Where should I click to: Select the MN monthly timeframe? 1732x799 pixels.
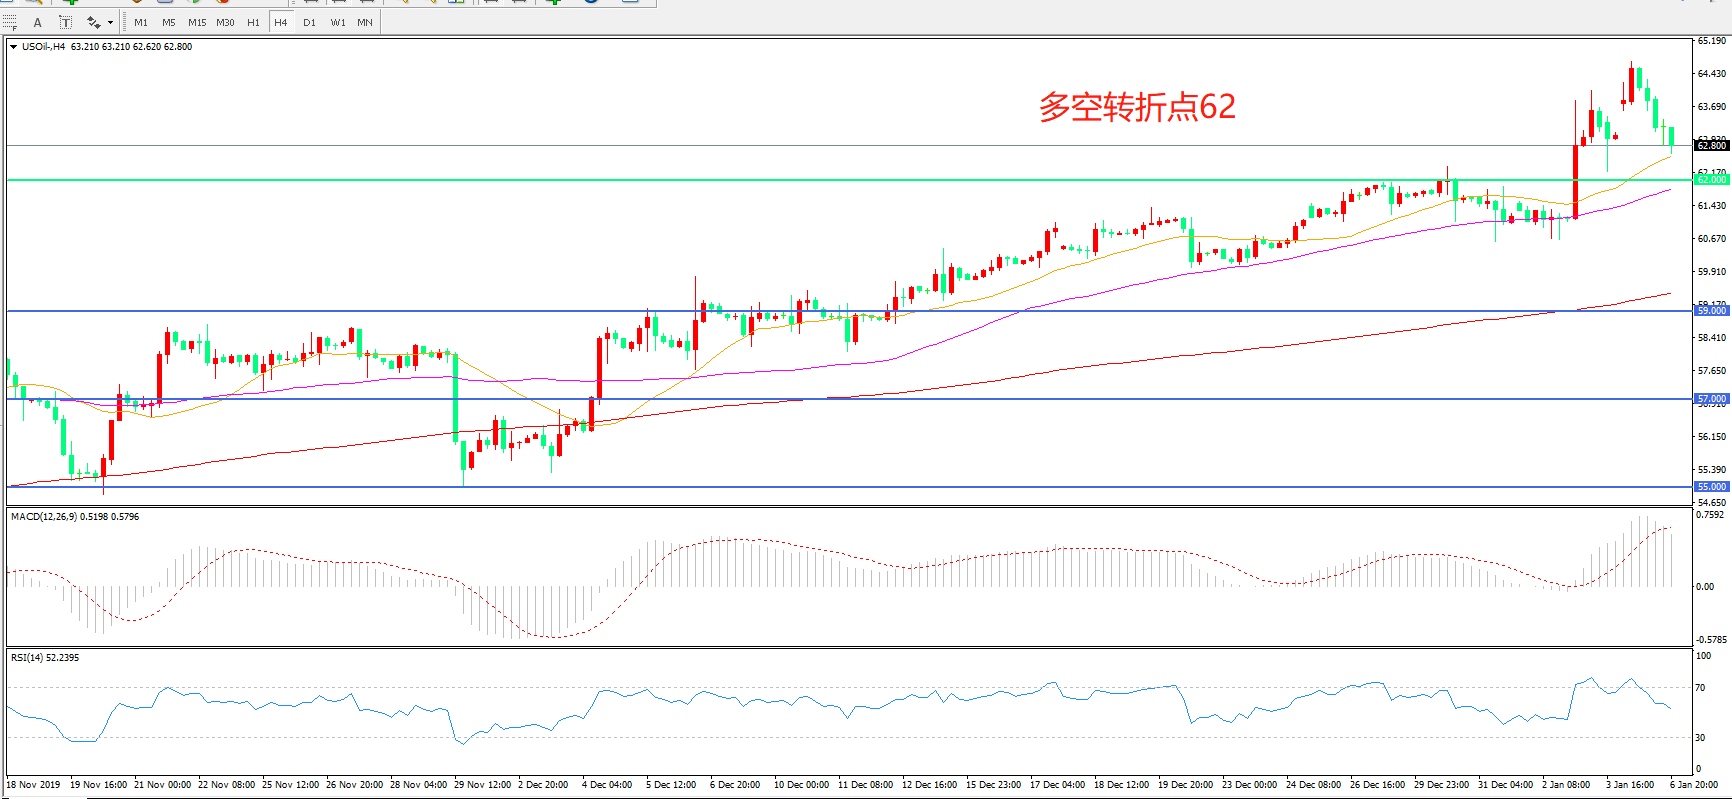(x=365, y=22)
